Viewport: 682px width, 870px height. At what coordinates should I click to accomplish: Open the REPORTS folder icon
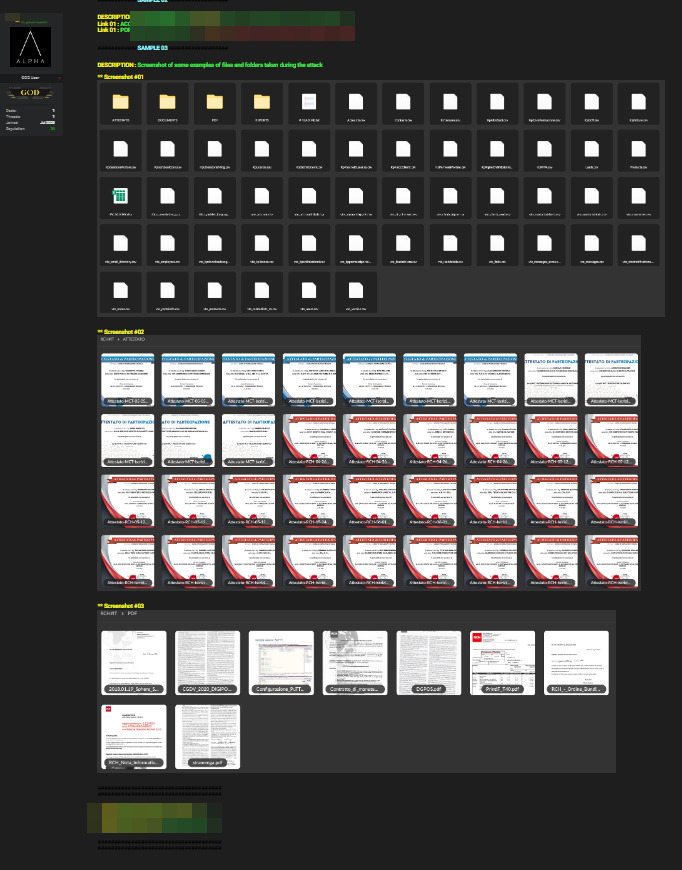pos(261,102)
